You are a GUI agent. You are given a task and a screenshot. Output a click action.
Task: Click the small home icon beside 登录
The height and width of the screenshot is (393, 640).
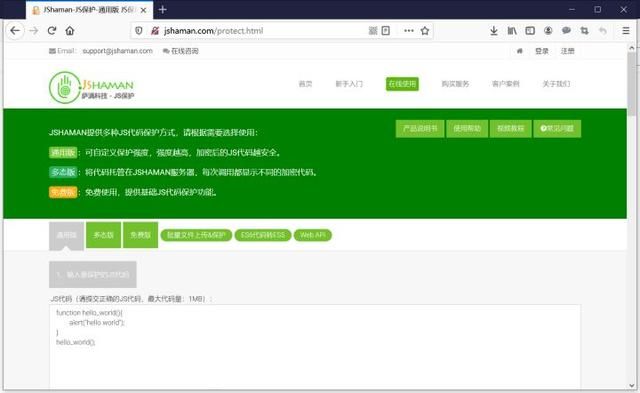[x=520, y=51]
